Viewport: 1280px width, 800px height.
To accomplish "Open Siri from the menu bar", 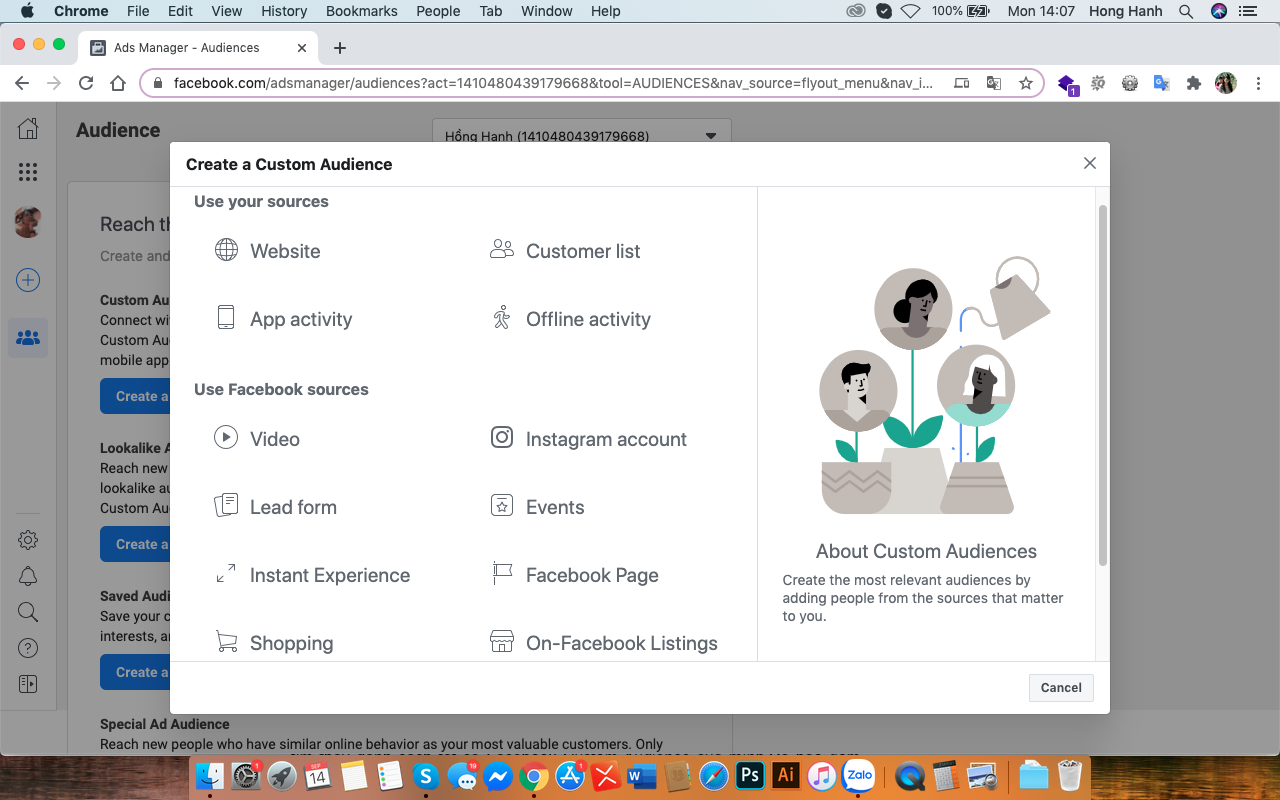I will point(1218,11).
